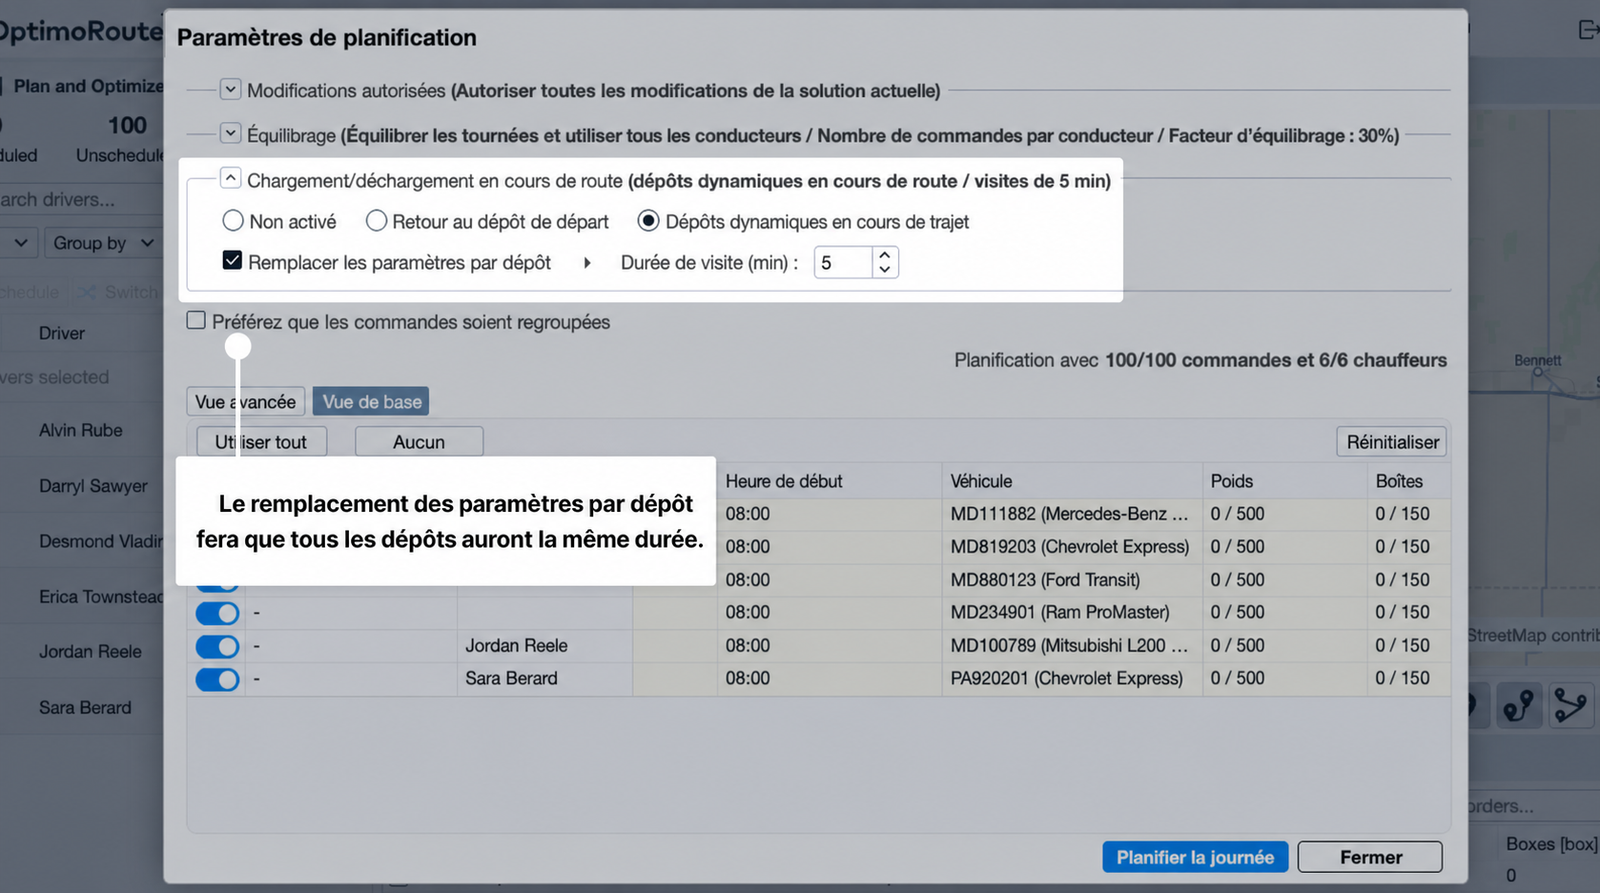Viewport: 1600px width, 893px height.
Task: Select Dépôts dynamiques en cours de trajet
Action: 648,221
